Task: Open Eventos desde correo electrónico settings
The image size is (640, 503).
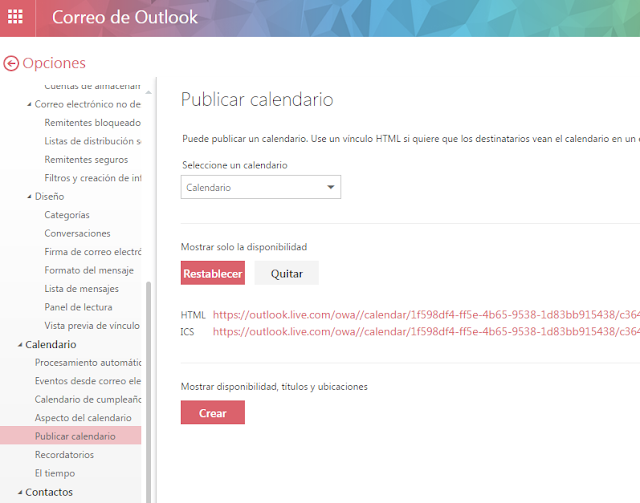Action: (x=88, y=381)
